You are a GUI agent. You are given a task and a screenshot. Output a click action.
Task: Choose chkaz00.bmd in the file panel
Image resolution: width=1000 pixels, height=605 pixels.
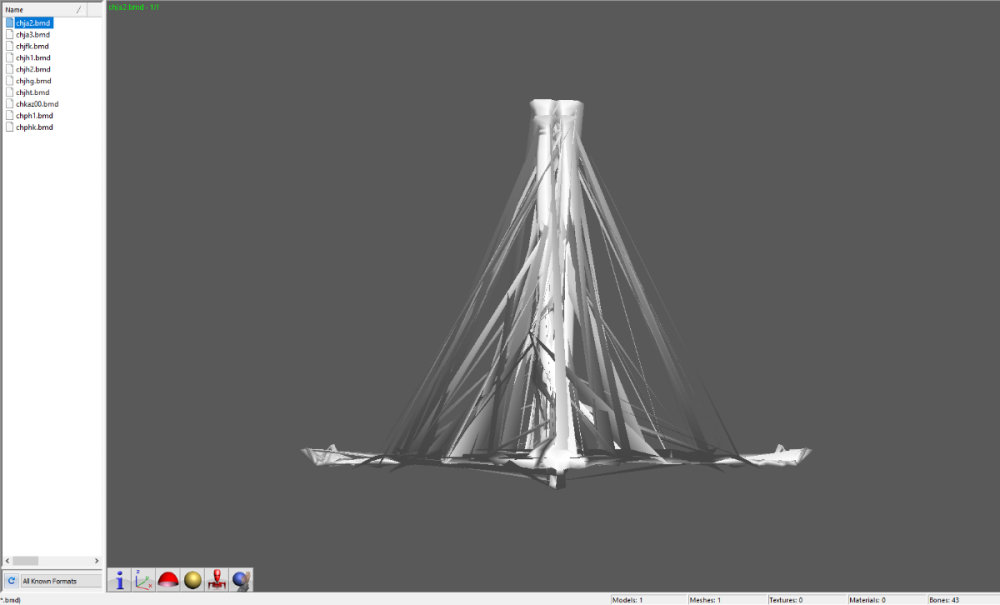click(x=37, y=104)
